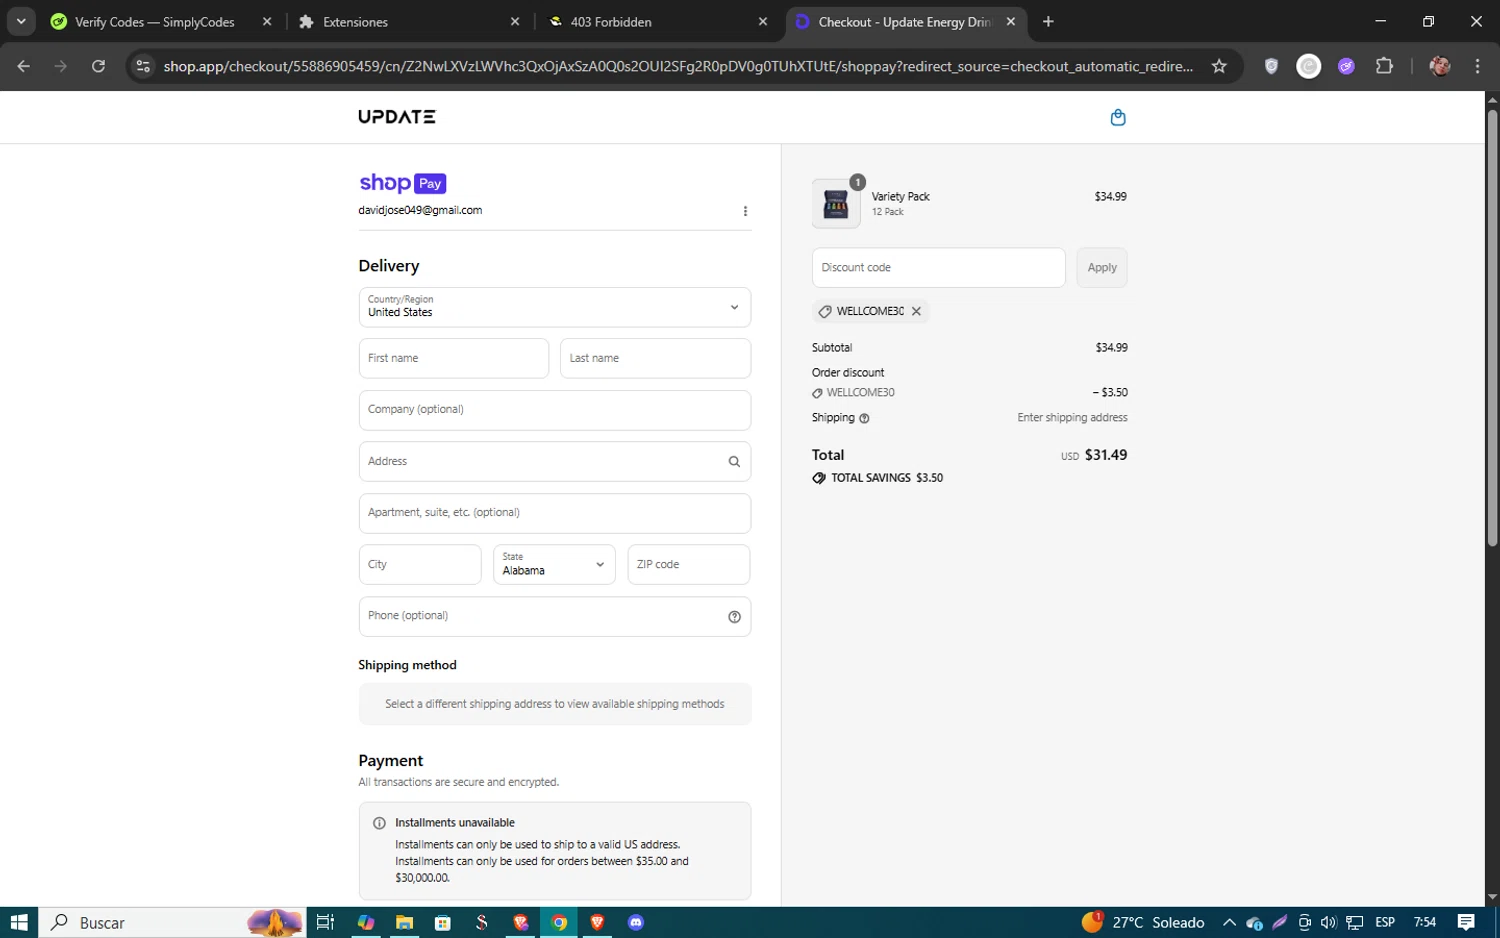
Task: Click the Variety Pack product thumbnail
Action: tap(836, 204)
